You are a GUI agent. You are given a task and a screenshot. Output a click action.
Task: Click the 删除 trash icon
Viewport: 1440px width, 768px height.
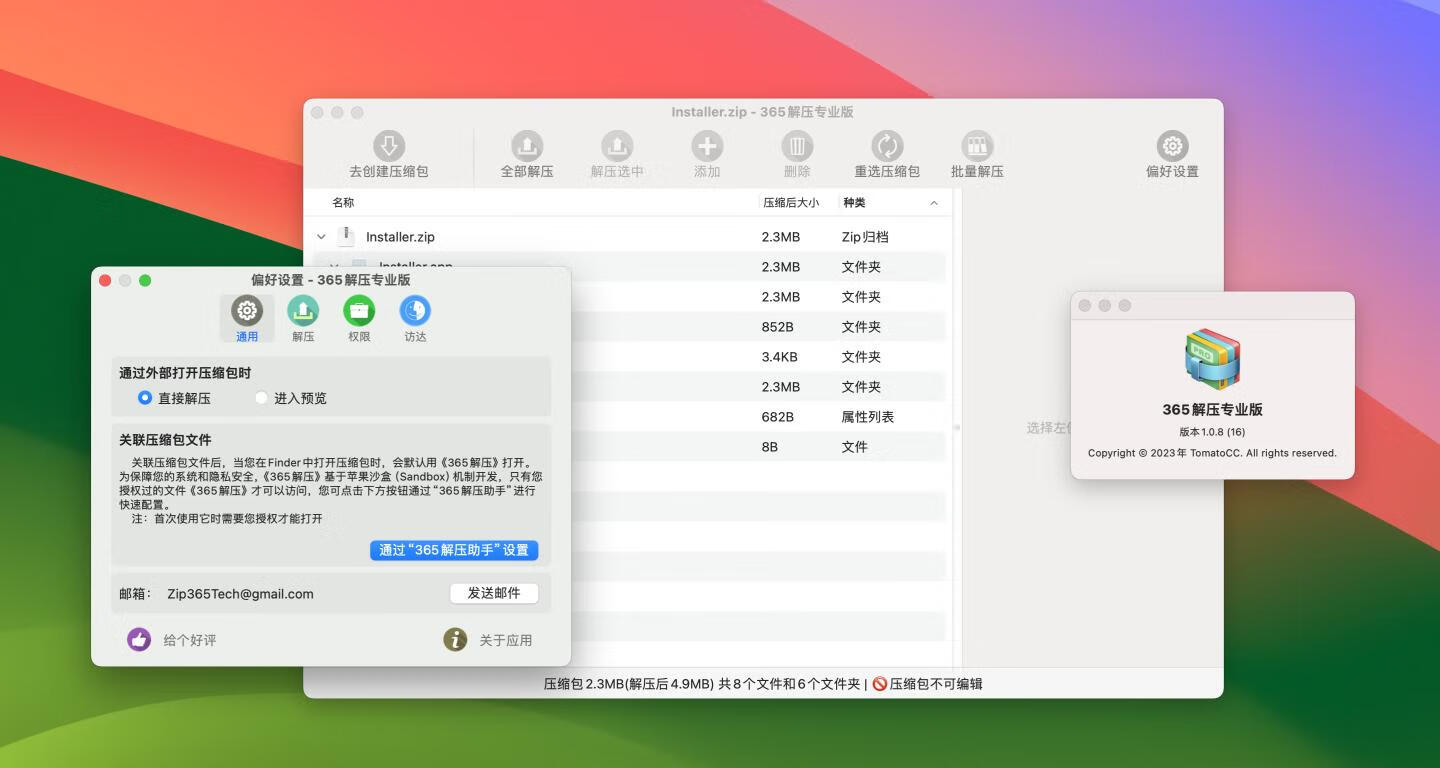[x=797, y=145]
